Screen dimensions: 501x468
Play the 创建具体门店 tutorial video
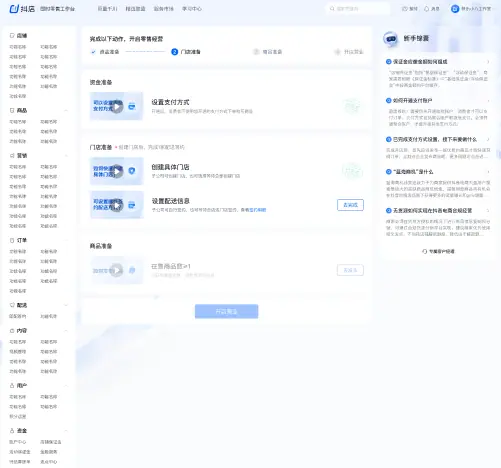pyautogui.click(x=117, y=171)
